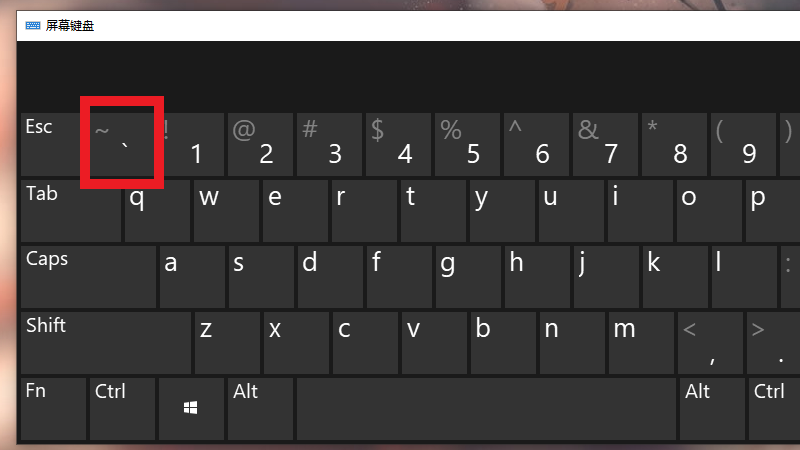The image size is (800, 450).
Task: Click the @ 2 key
Action: tap(260, 144)
